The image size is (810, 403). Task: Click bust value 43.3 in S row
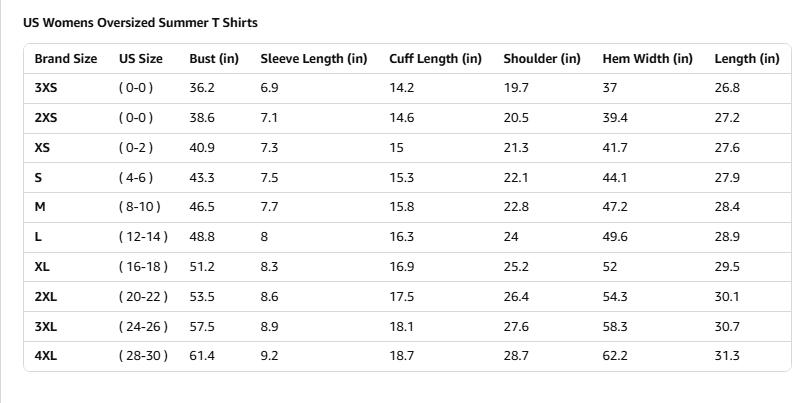click(x=202, y=178)
